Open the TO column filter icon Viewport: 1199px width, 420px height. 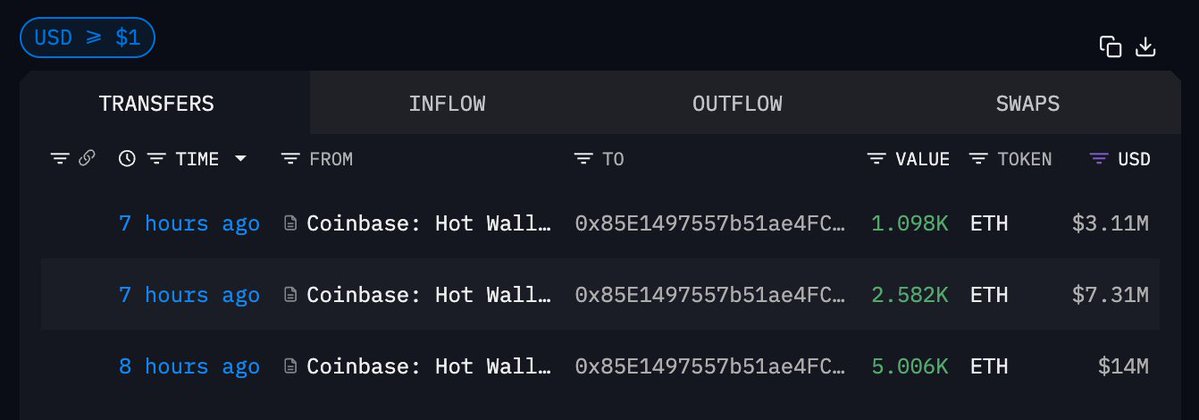tap(584, 159)
